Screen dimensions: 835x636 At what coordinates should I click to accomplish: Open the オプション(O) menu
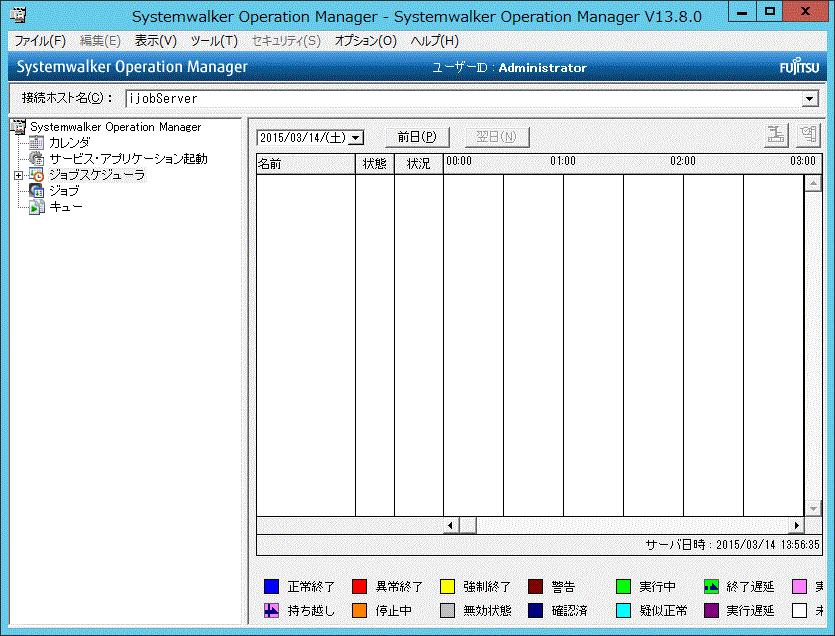[x=365, y=41]
